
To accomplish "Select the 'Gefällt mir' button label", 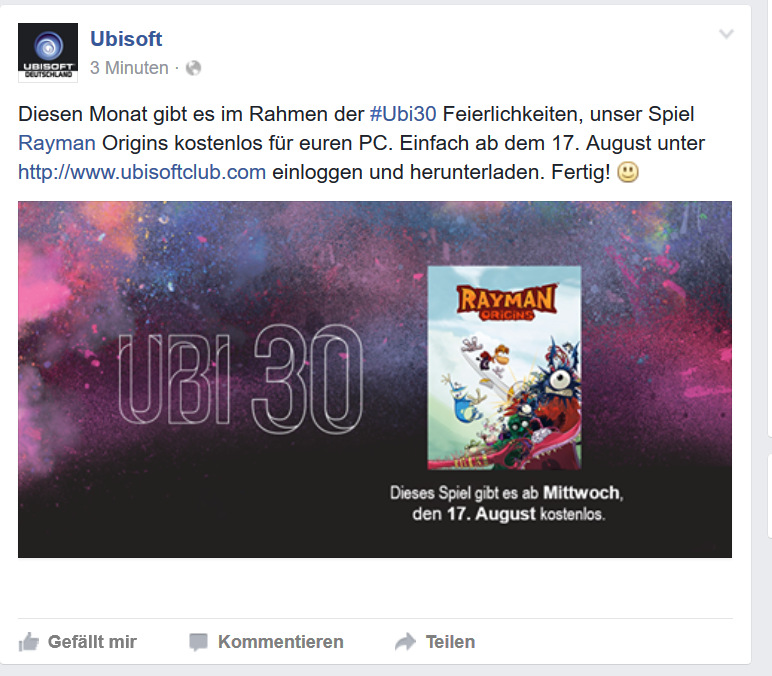I will coord(92,642).
